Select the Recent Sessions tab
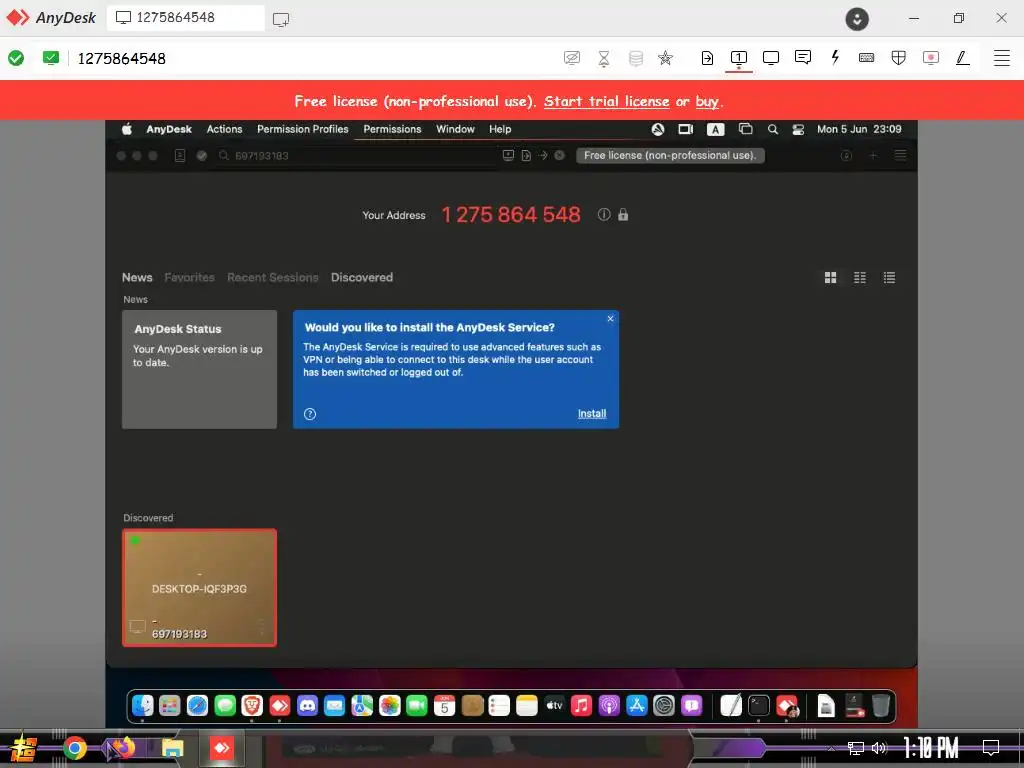The width and height of the screenshot is (1024, 768). tap(272, 278)
